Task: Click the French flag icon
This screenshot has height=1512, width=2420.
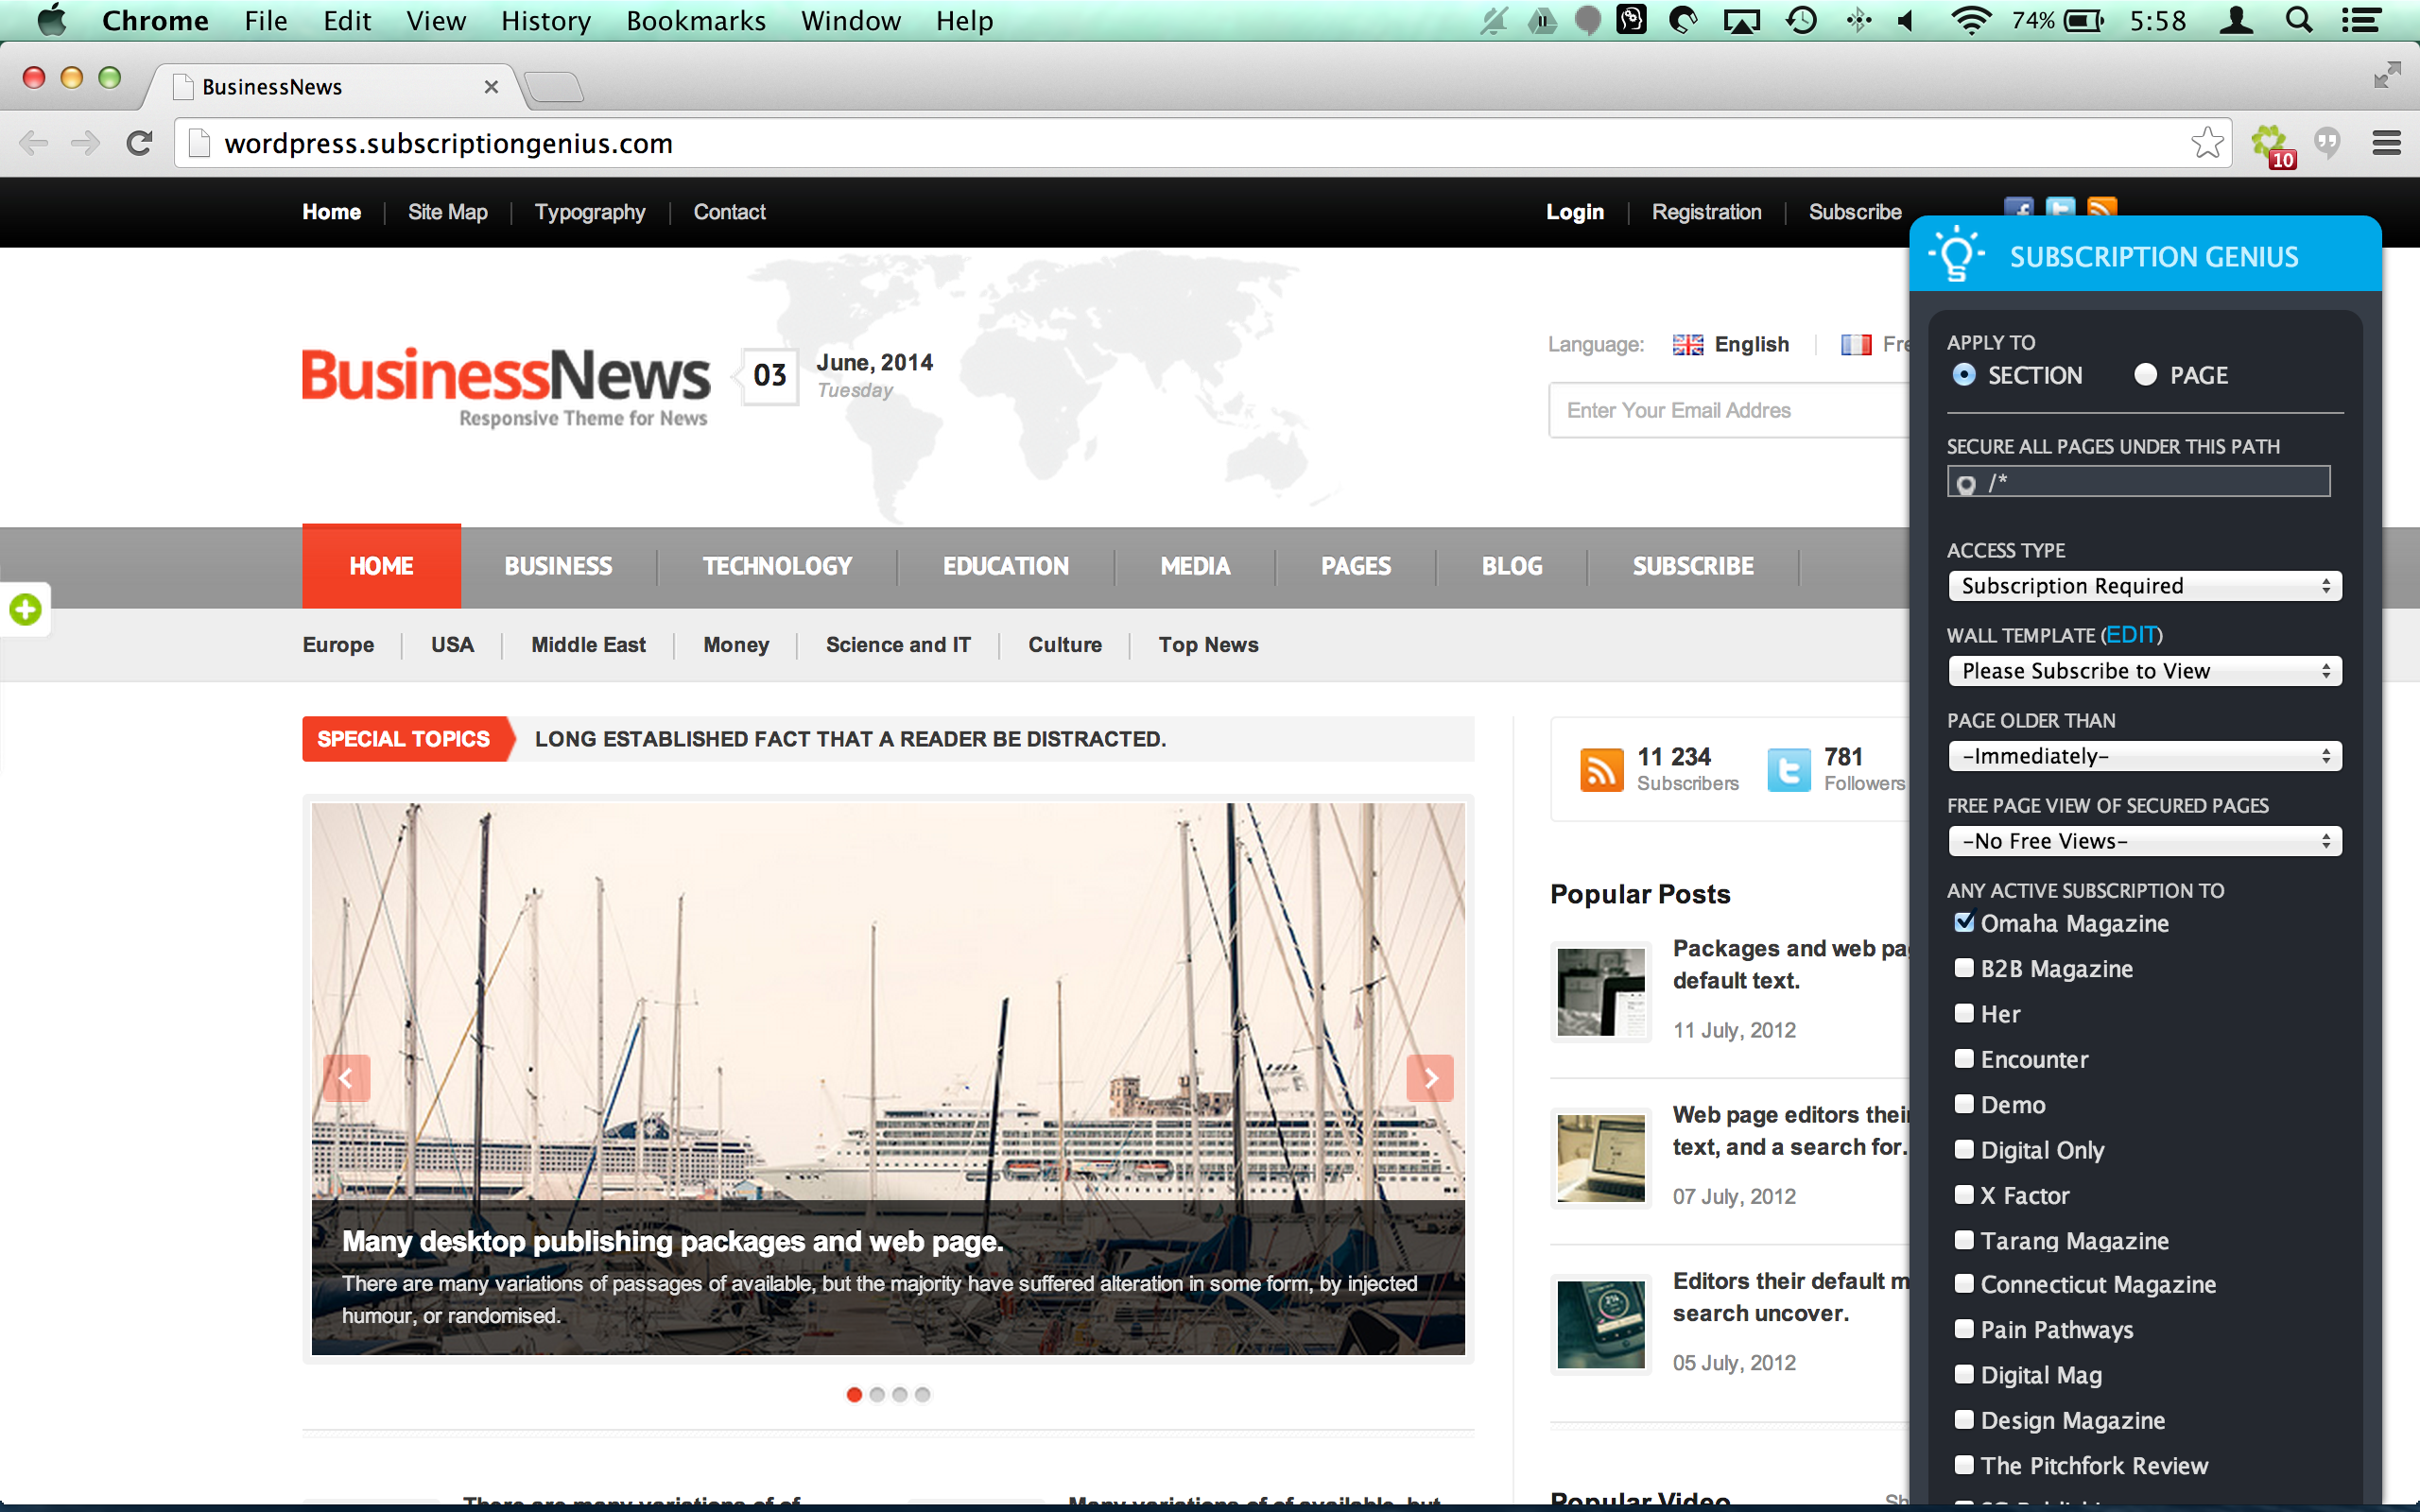Action: tap(1856, 345)
